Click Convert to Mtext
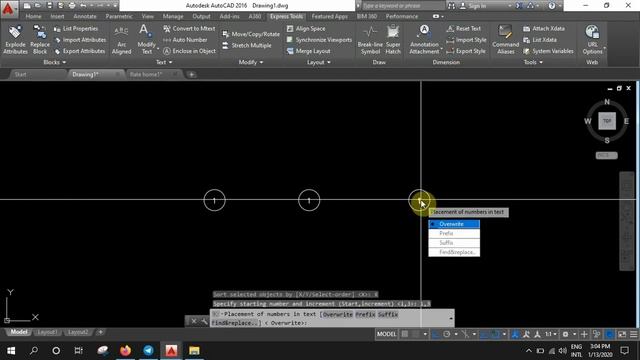This screenshot has width=640, height=360. [x=189, y=29]
